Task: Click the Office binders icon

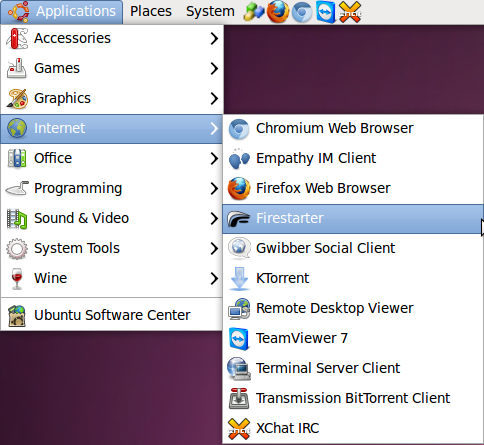Action: (x=17, y=158)
